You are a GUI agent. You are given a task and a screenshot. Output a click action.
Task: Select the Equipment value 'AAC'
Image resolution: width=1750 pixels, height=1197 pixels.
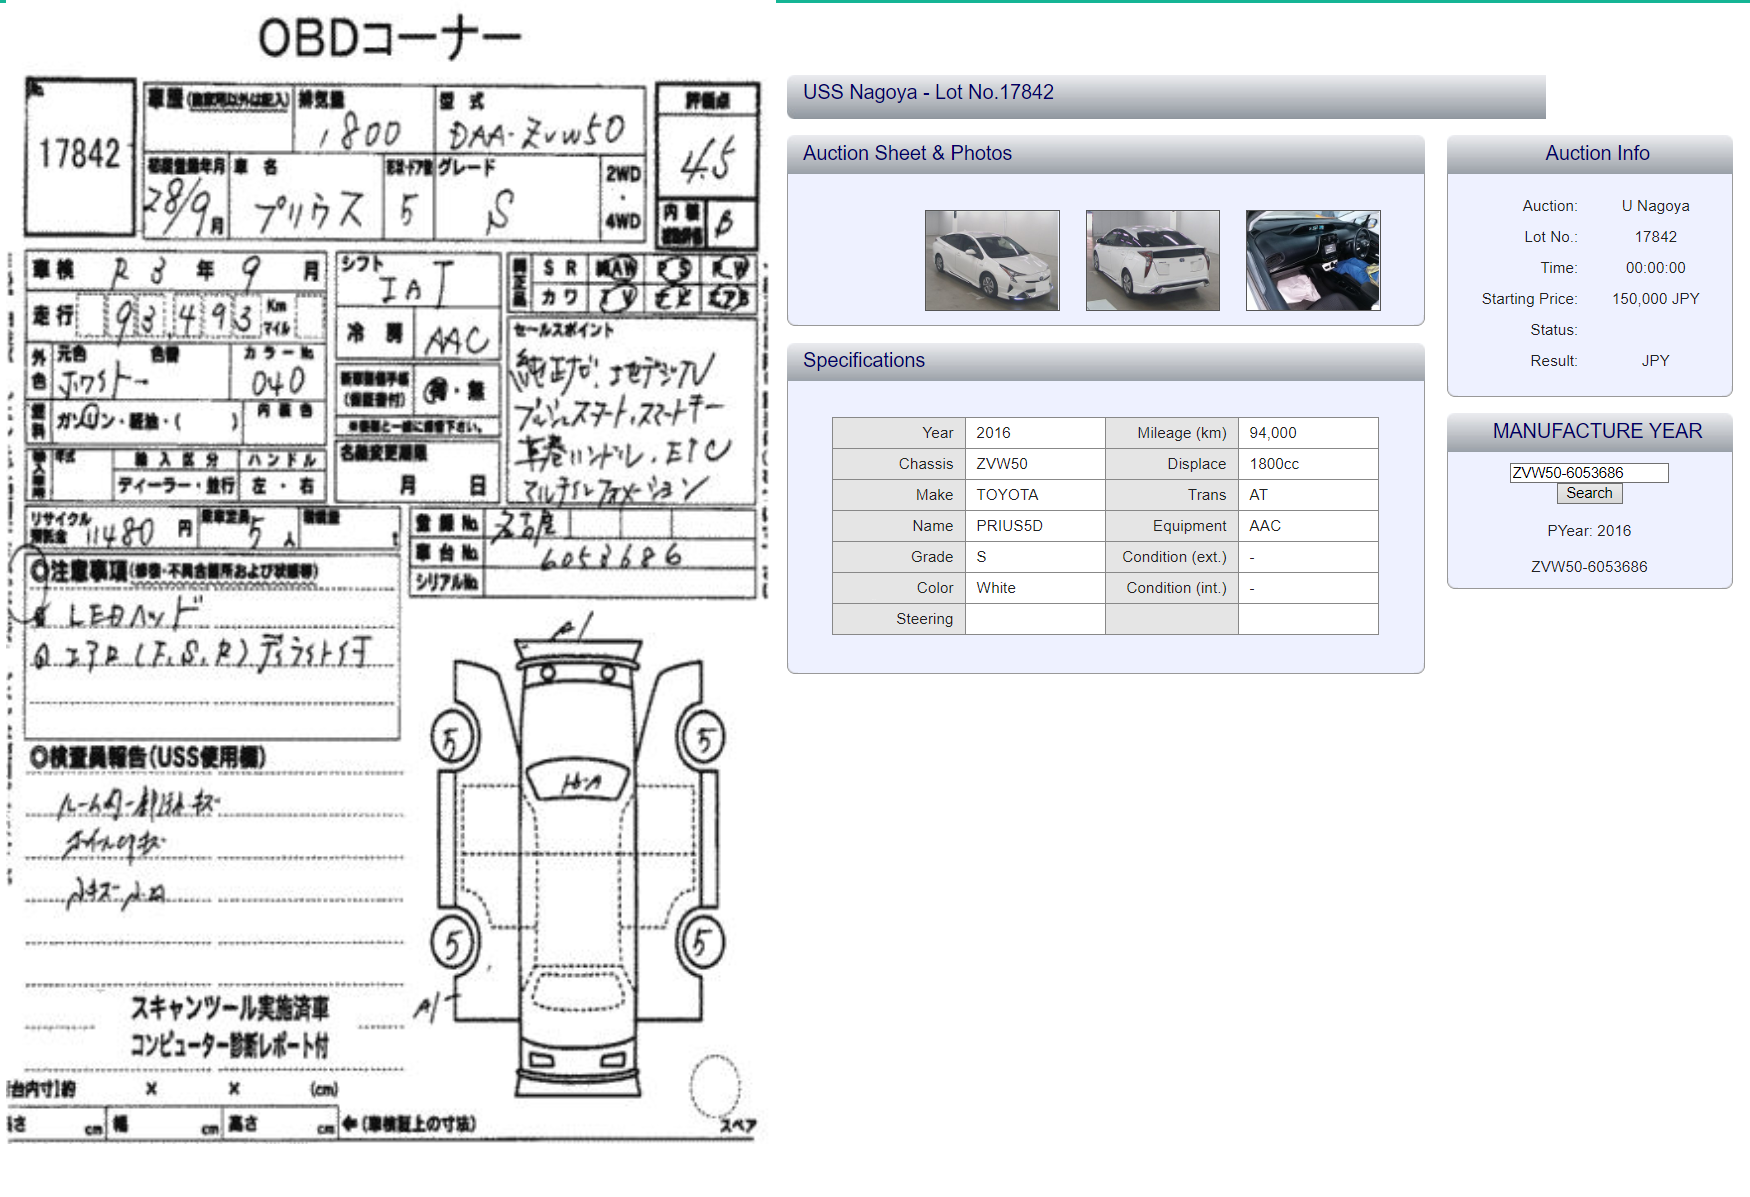tap(1265, 526)
